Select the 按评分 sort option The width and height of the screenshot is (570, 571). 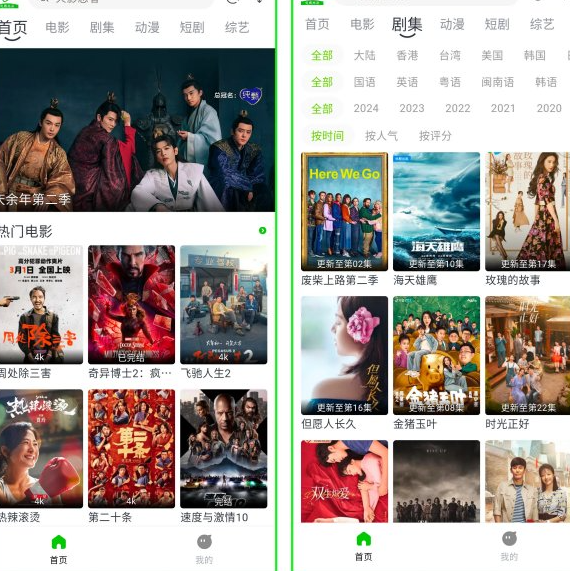(x=435, y=136)
